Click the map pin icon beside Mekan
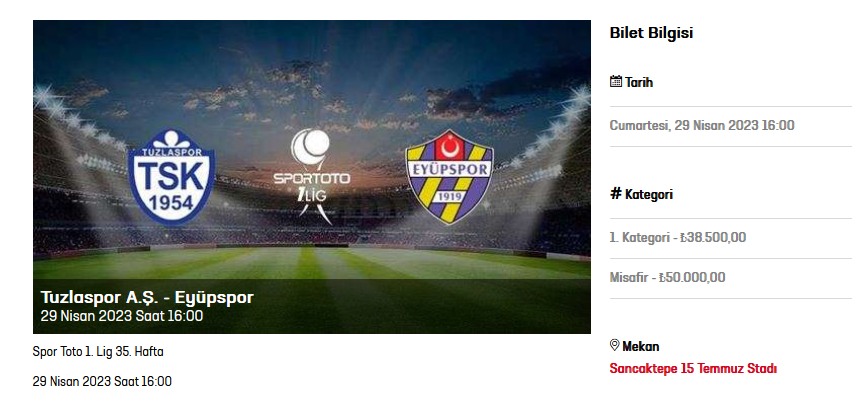The height and width of the screenshot is (402, 863). [615, 345]
